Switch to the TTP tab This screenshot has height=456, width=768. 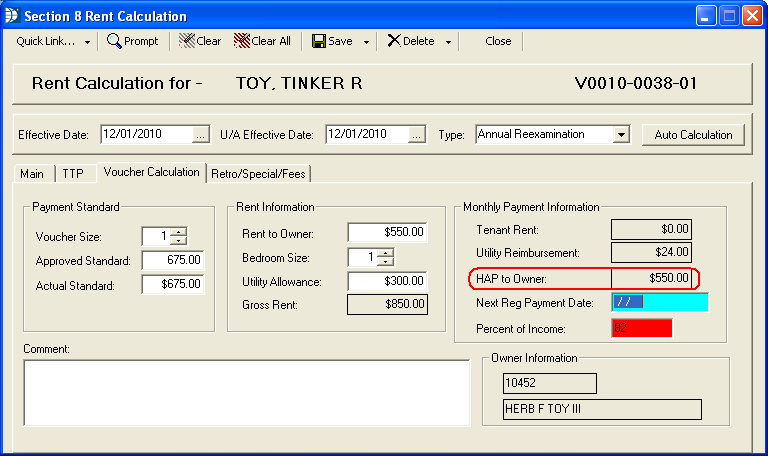coord(73,174)
